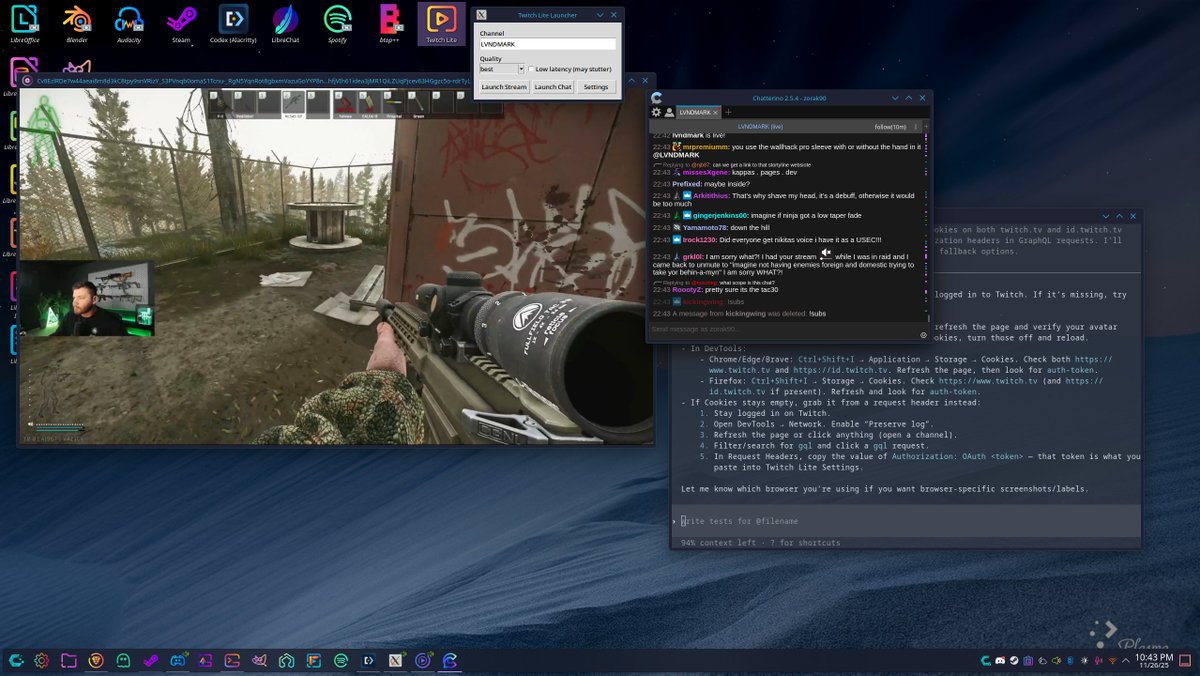Screen dimensions: 1200x676
Task: Open the file manager folder in taskbar
Action: tap(69, 660)
